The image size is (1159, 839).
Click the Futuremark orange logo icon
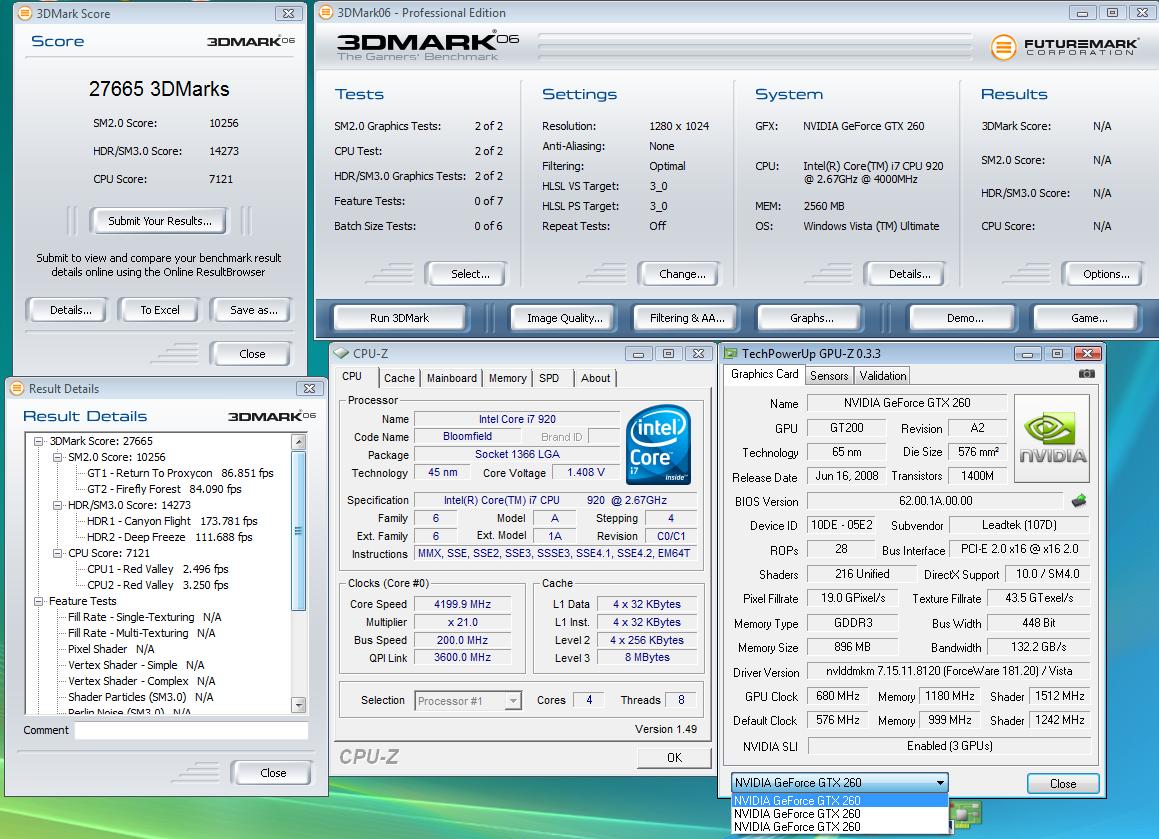1003,47
